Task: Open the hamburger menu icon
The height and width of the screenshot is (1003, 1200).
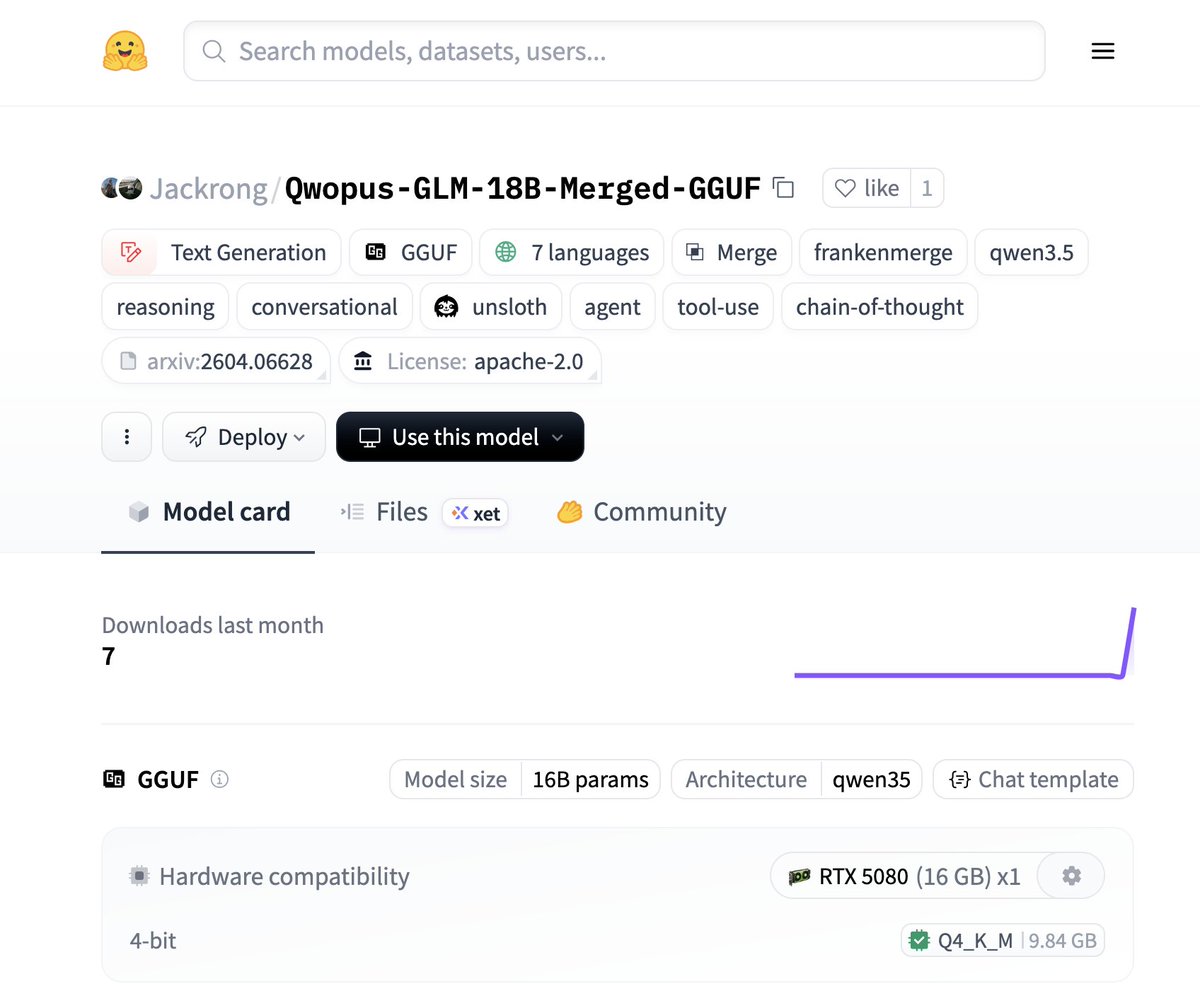Action: click(1103, 51)
